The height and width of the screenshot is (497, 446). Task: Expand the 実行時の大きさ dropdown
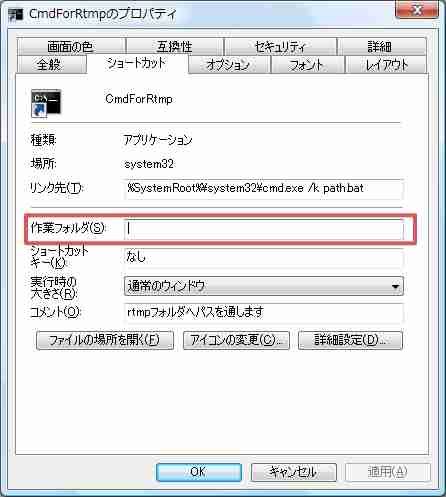point(264,286)
